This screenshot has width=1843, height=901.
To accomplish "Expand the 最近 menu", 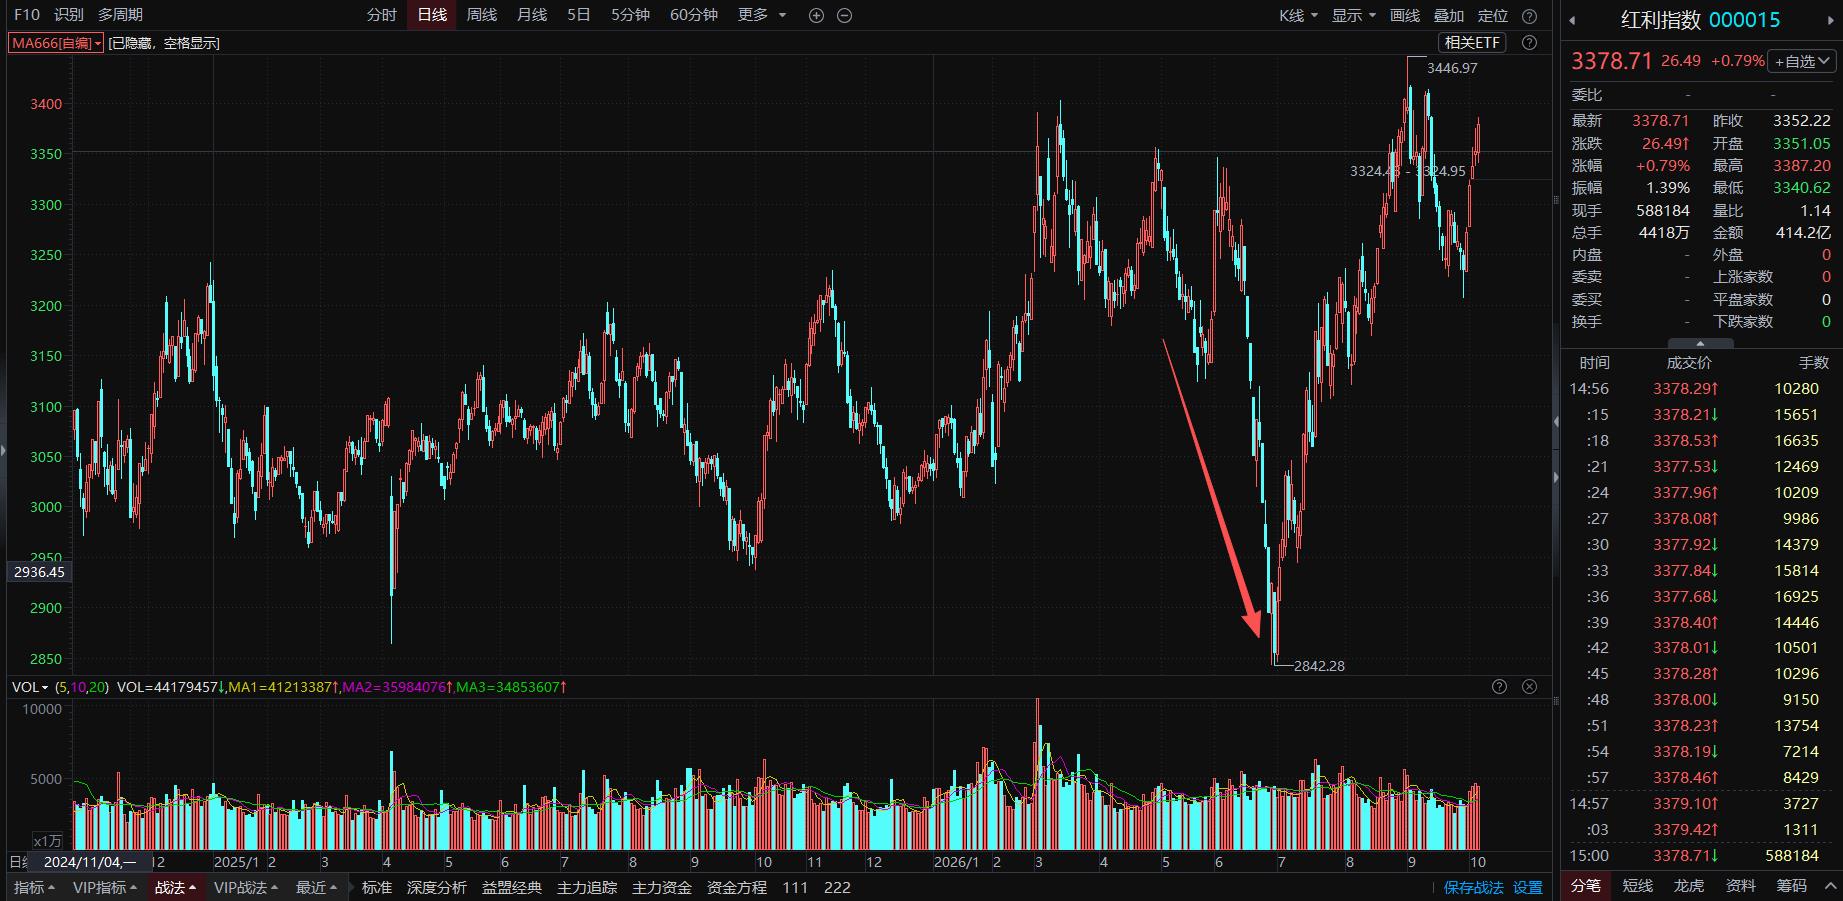I will (316, 887).
